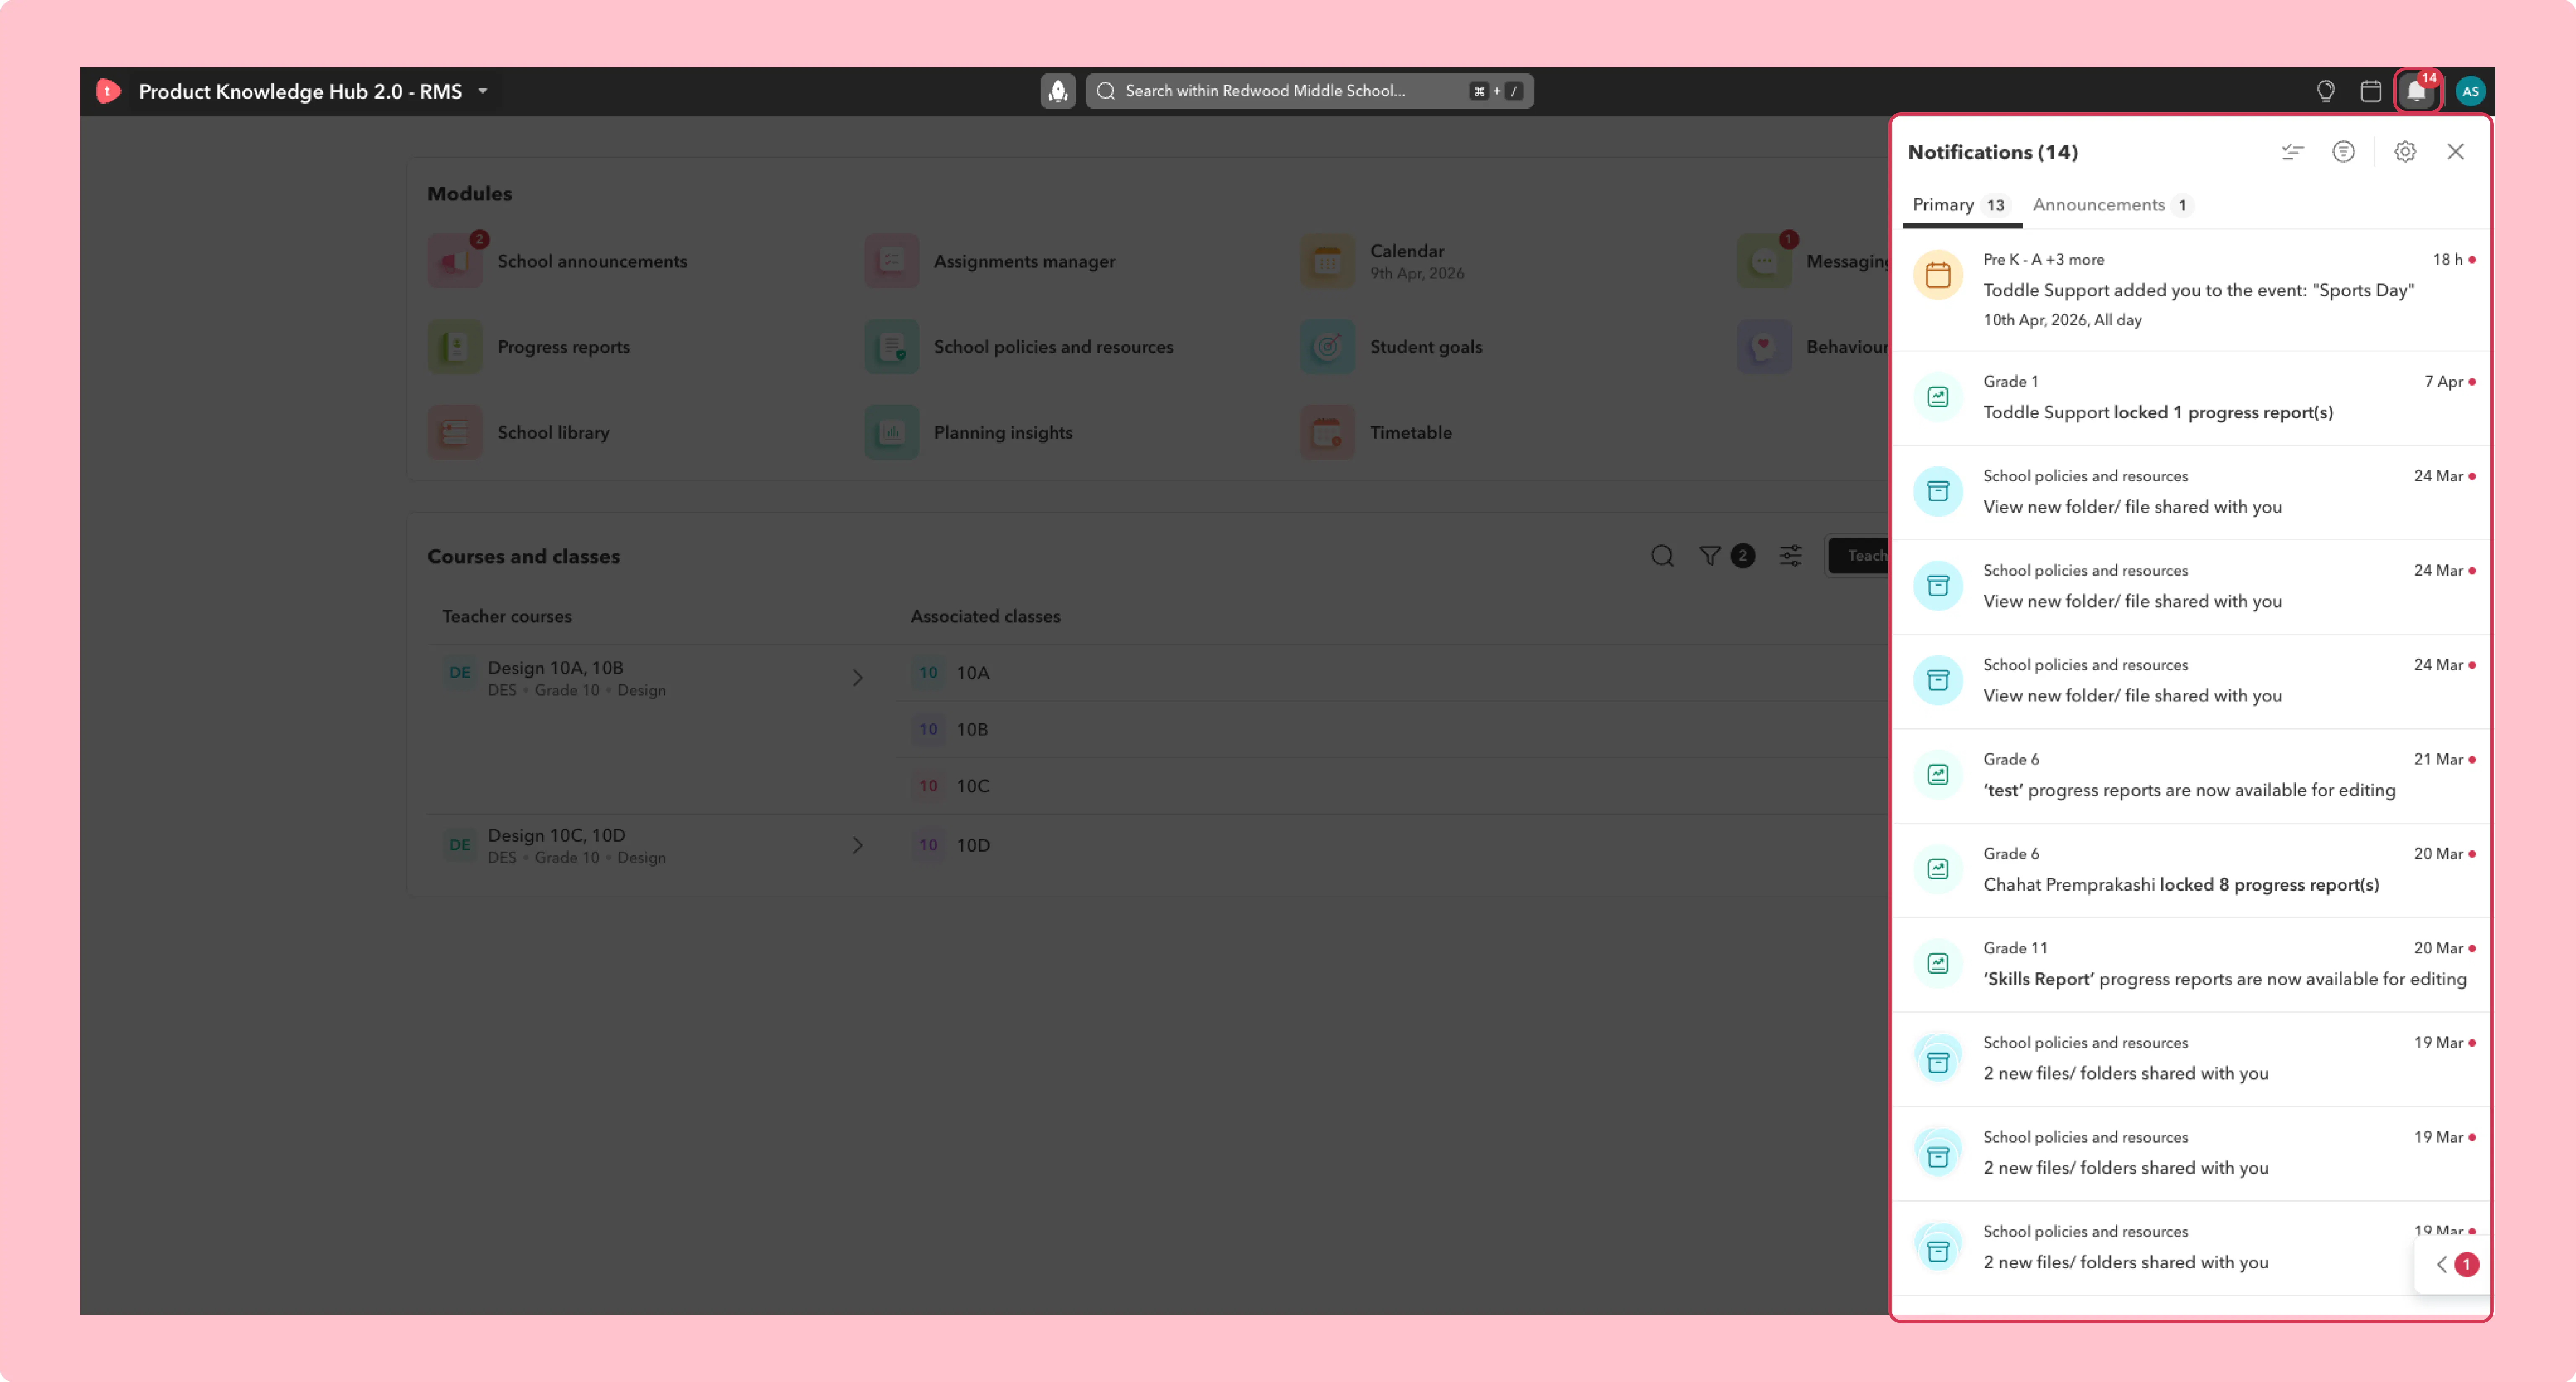Open courses display settings sliders icon
The image size is (2576, 1382).
tap(1791, 556)
